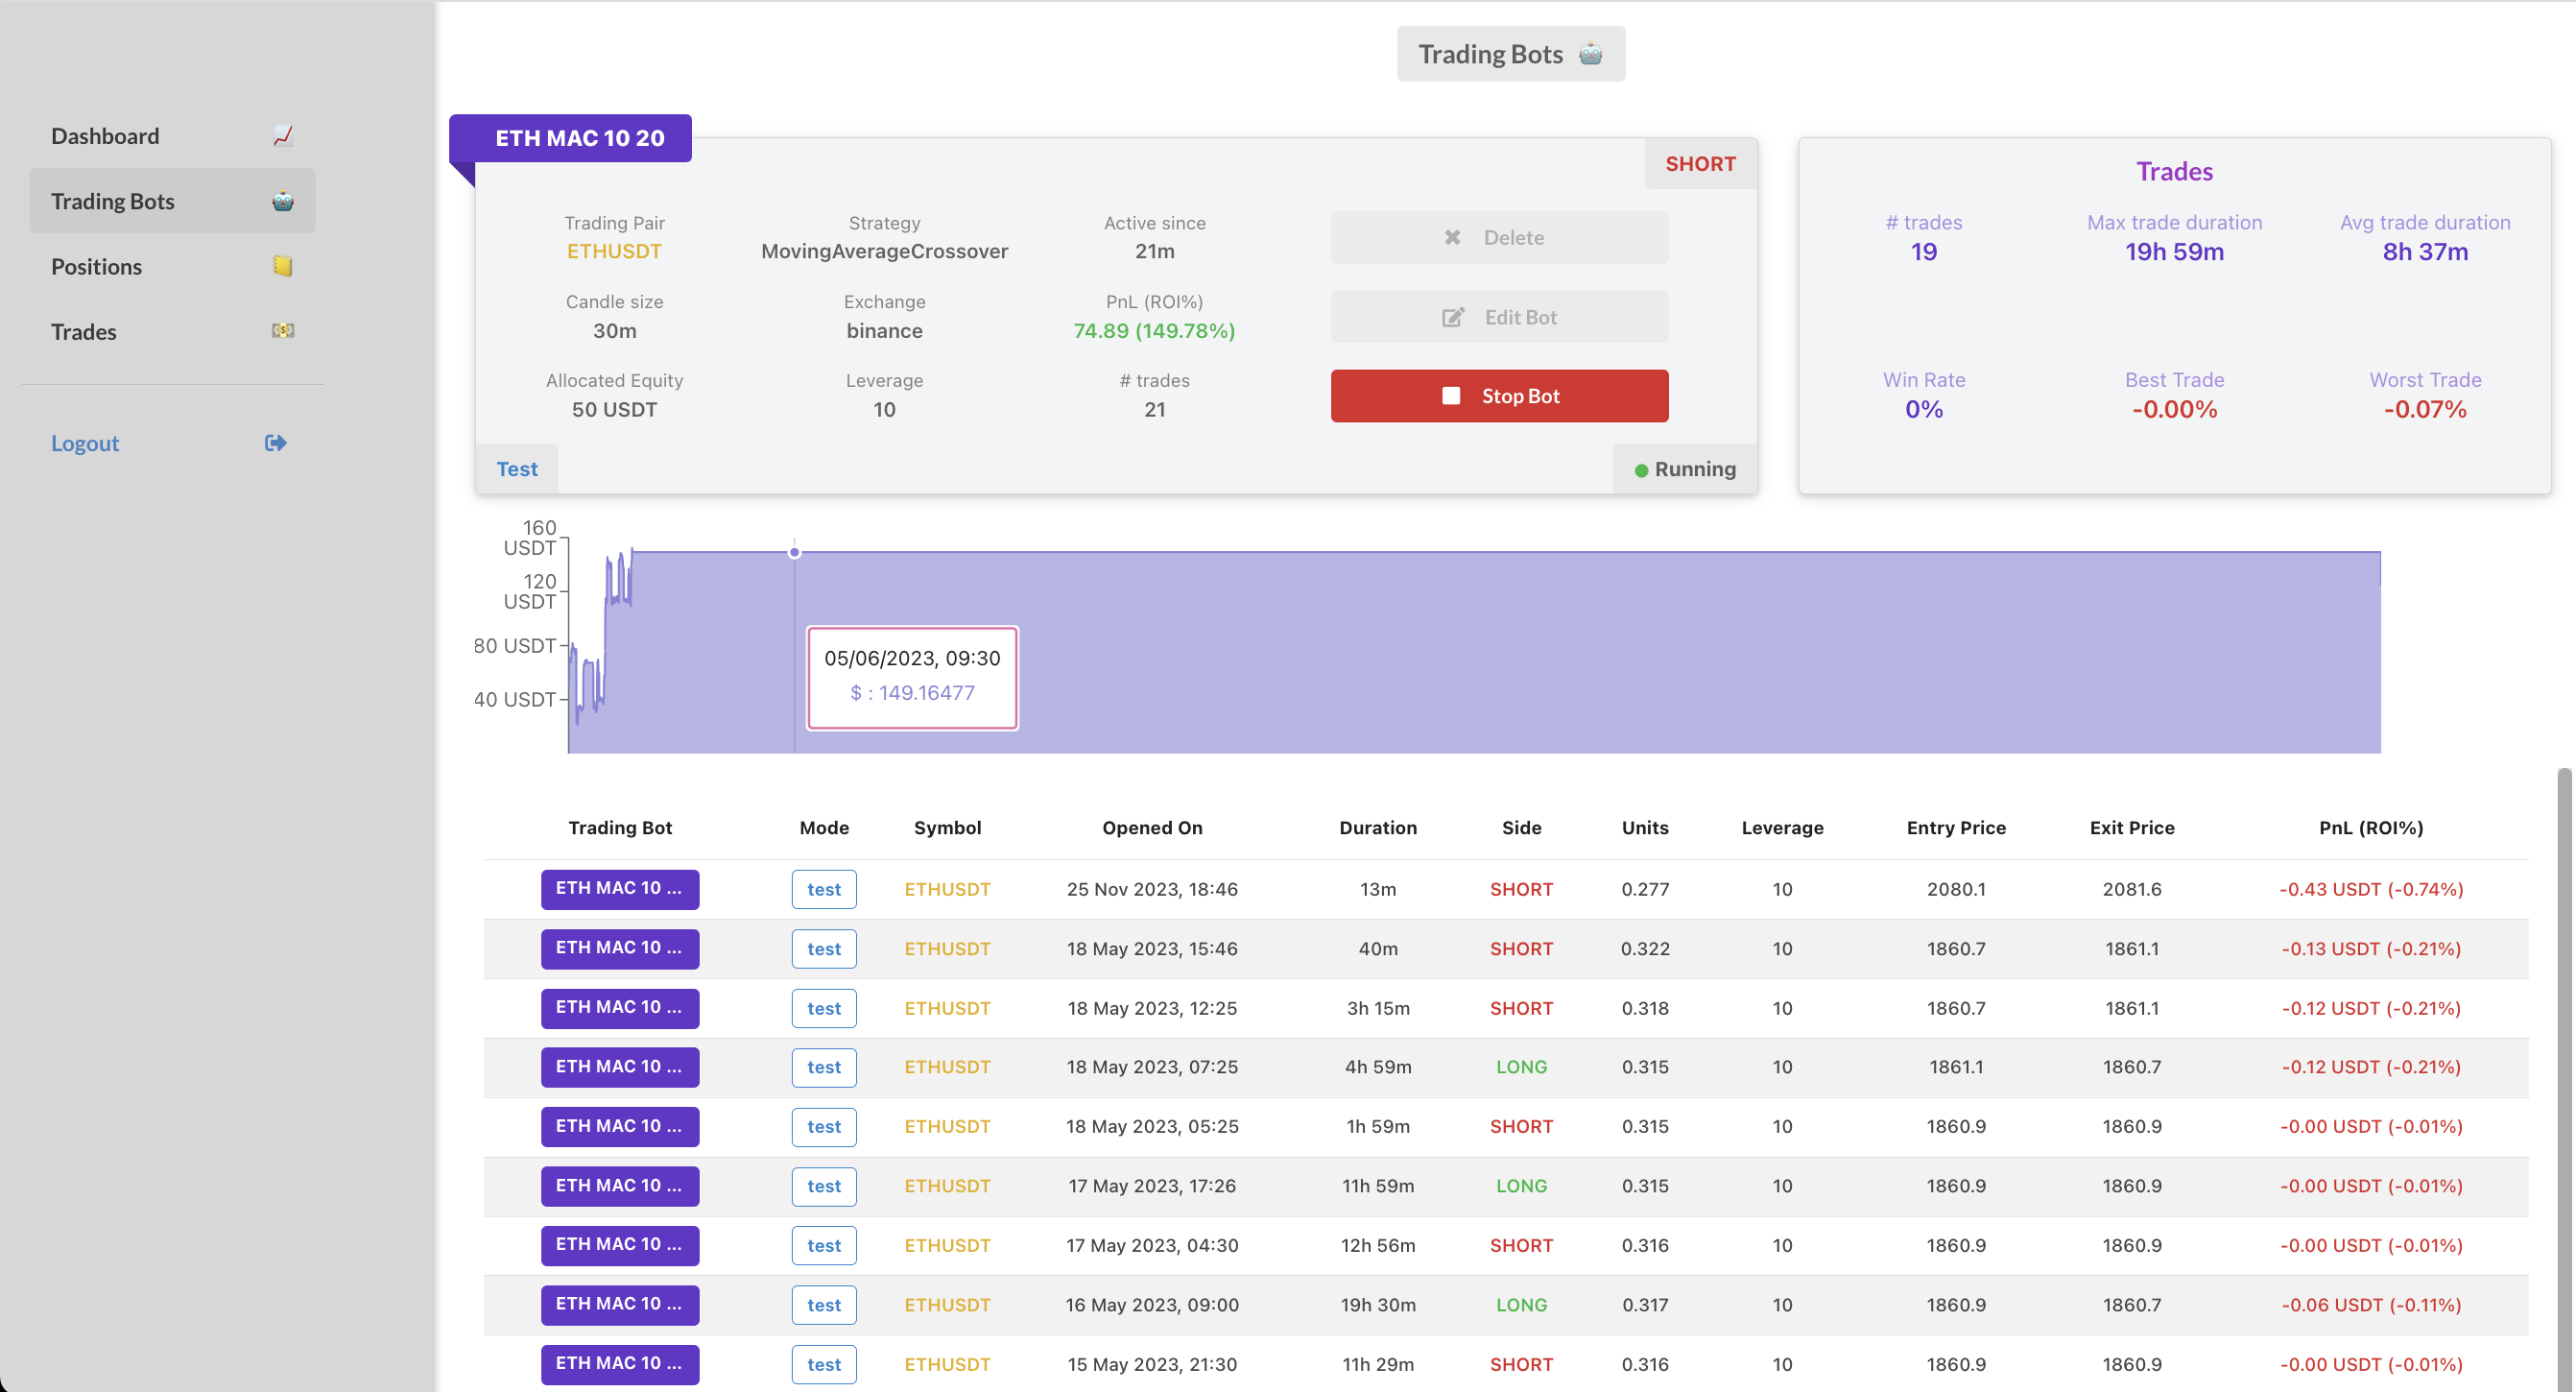This screenshot has height=1392, width=2576.
Task: Click the Positions notebook icon
Action: click(283, 266)
